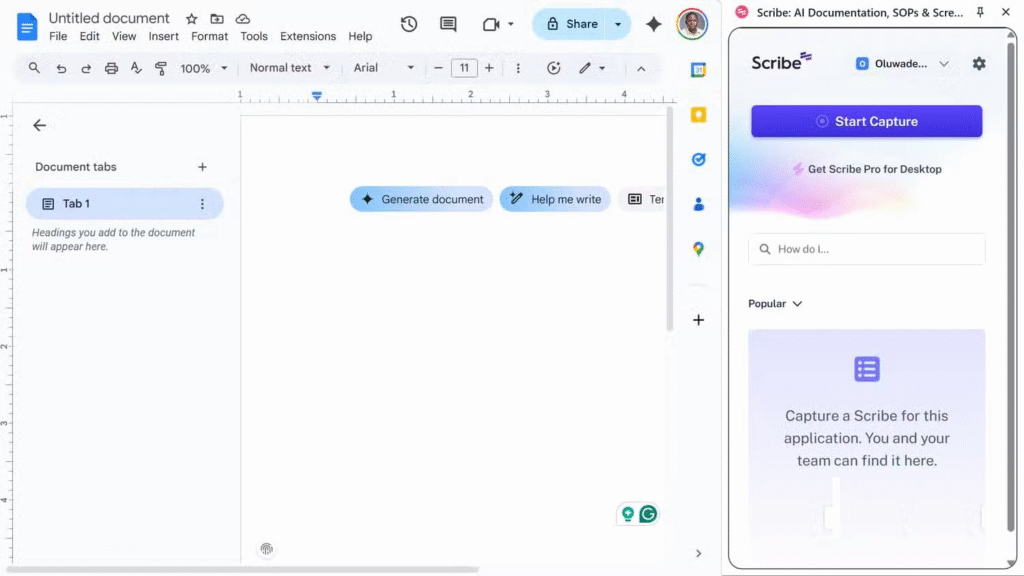This screenshot has width=1024, height=576.
Task: Open Google Tasks in side panel
Action: pos(698,159)
